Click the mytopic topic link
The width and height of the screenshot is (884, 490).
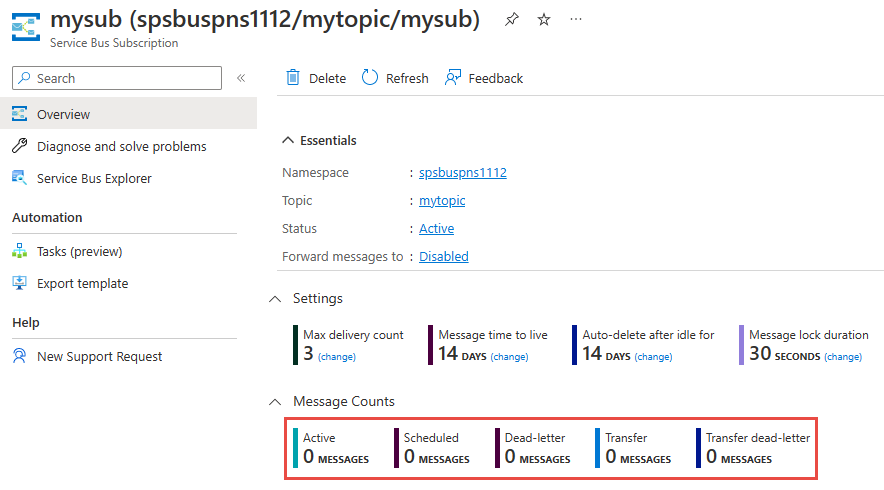[442, 201]
